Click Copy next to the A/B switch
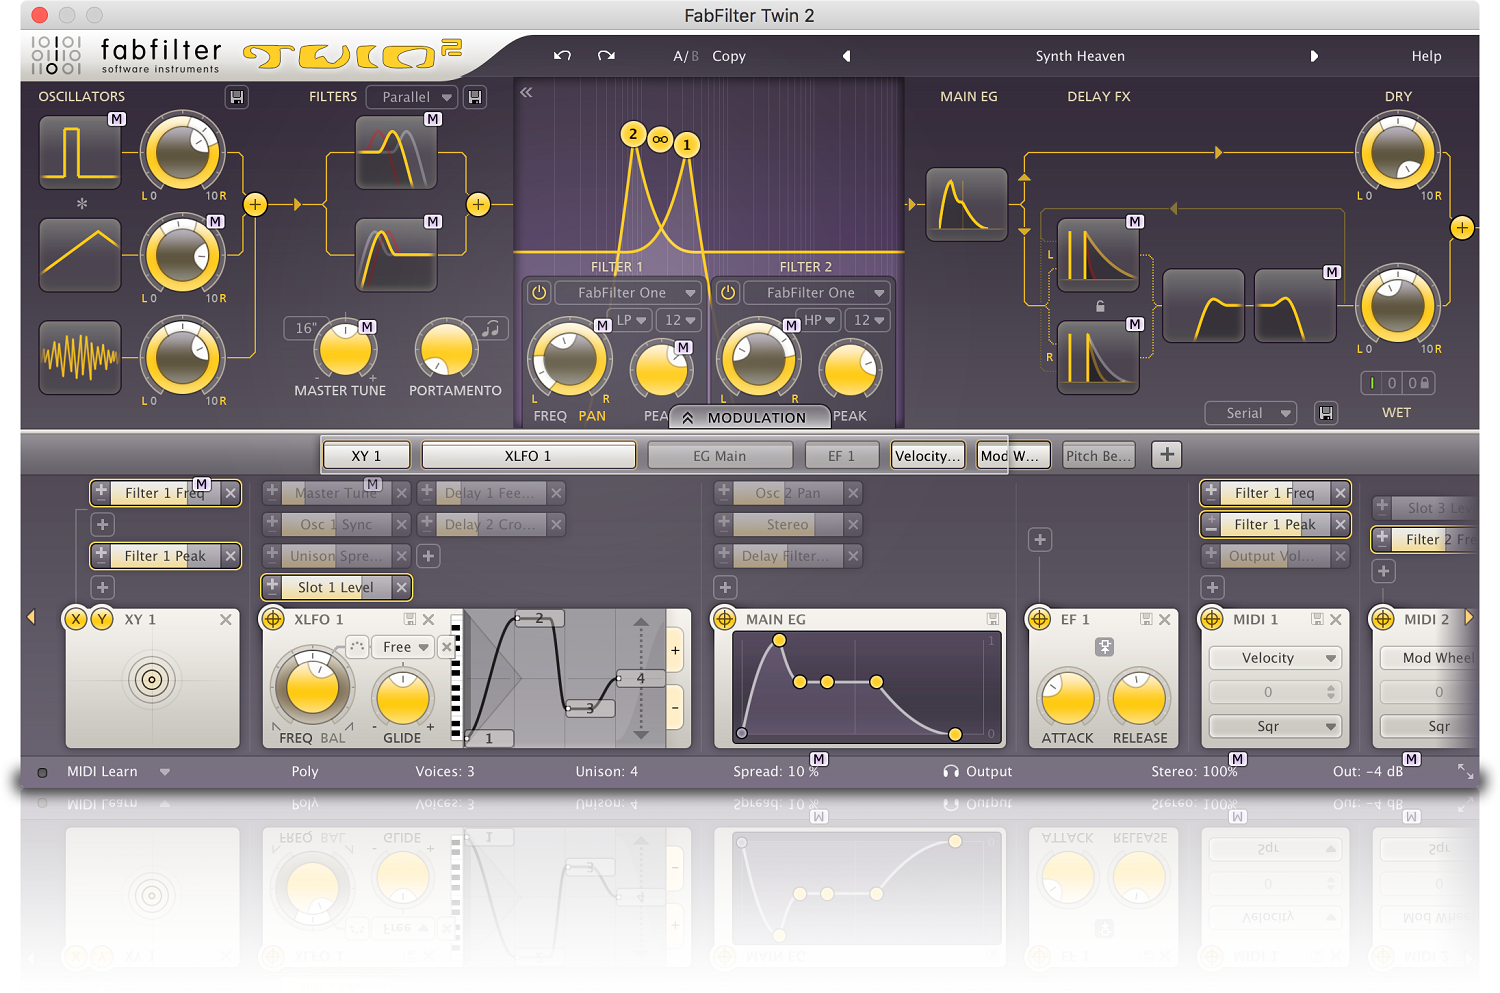The width and height of the screenshot is (1500, 993). [729, 56]
